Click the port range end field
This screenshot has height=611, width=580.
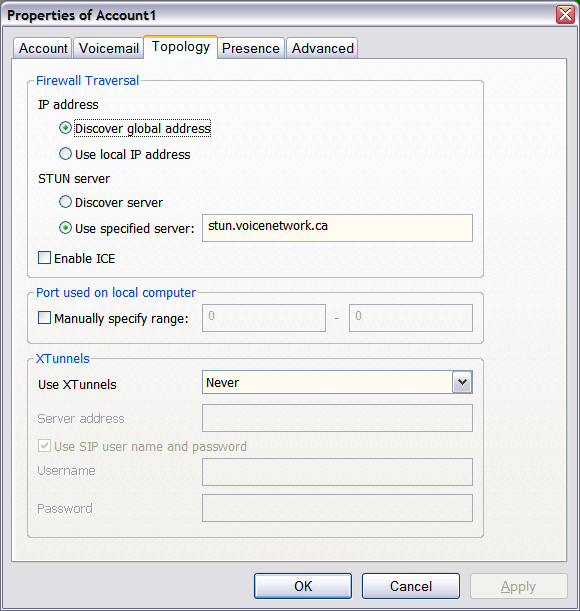click(411, 318)
